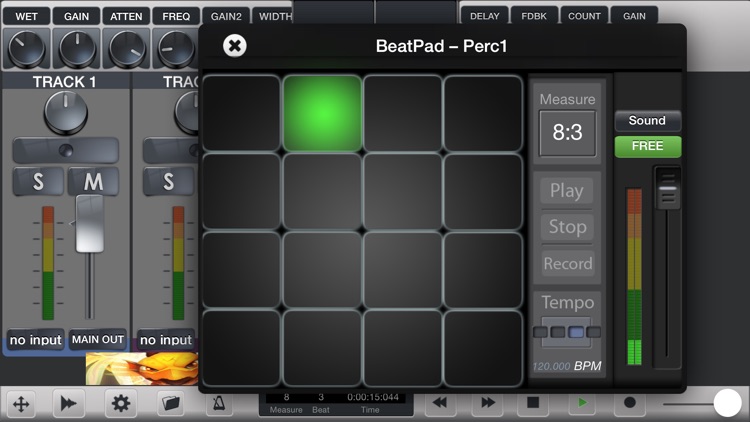The width and height of the screenshot is (750, 422).
Task: Switch to the GAIN2 tab
Action: click(226, 16)
